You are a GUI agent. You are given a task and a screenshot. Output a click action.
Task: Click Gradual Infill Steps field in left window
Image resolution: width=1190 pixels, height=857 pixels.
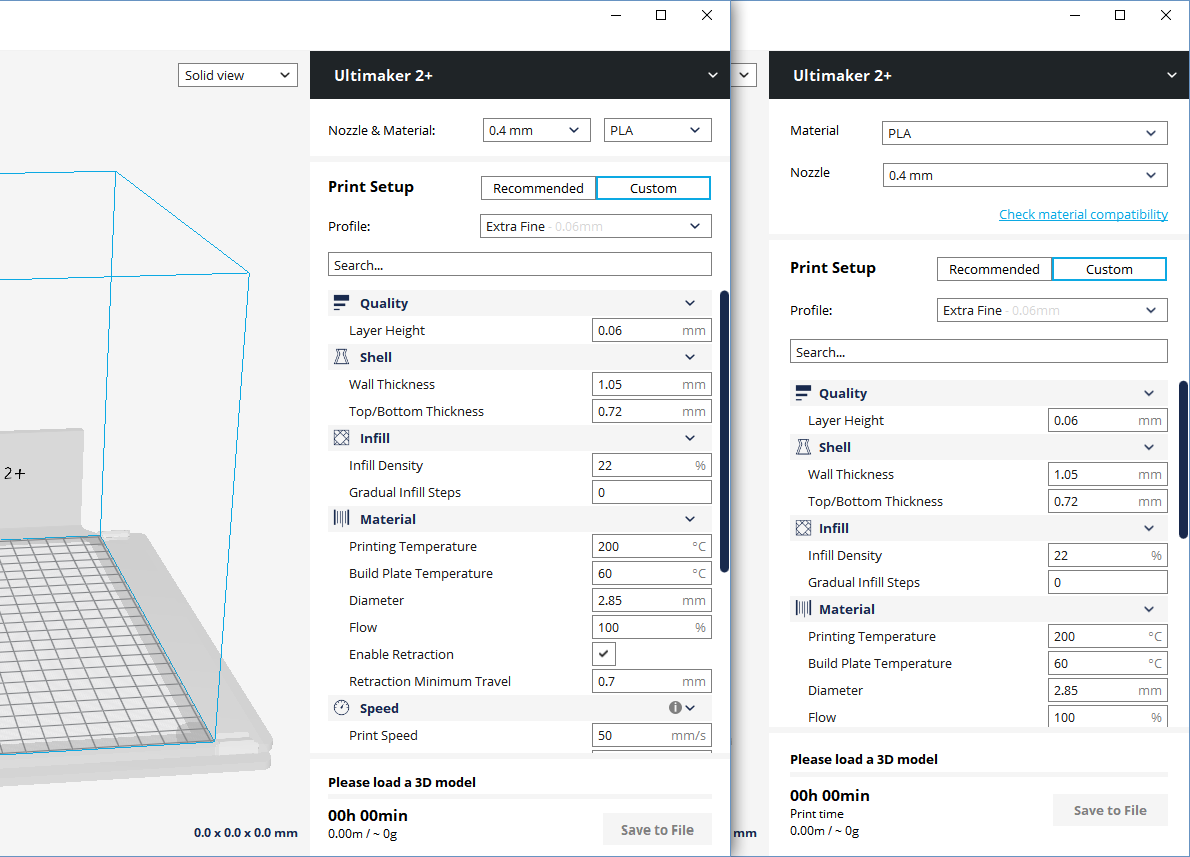[x=652, y=492]
